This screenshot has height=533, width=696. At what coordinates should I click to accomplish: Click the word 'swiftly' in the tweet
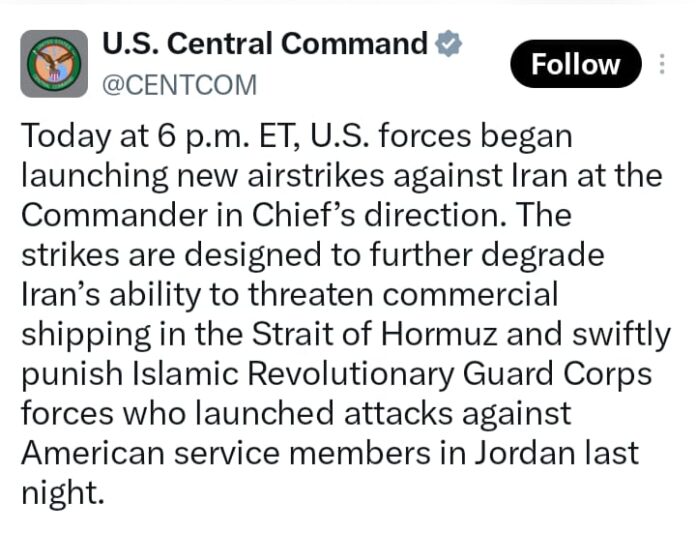tap(621, 336)
